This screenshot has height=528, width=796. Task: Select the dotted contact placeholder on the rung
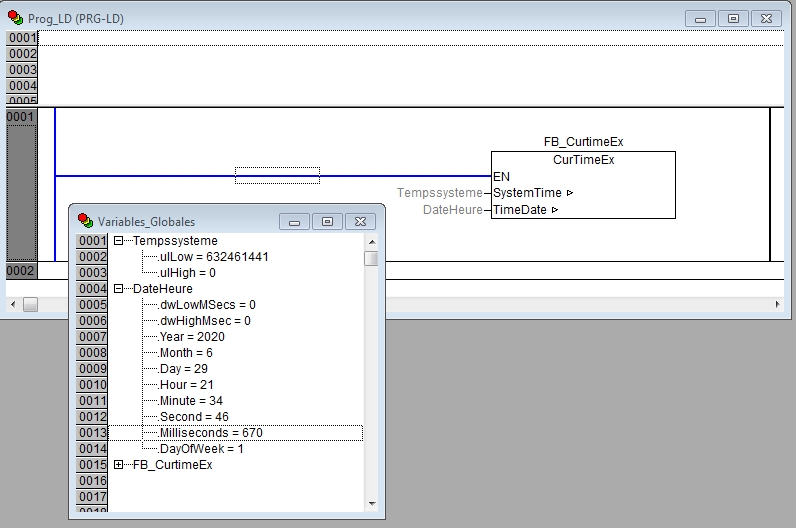(x=277, y=176)
